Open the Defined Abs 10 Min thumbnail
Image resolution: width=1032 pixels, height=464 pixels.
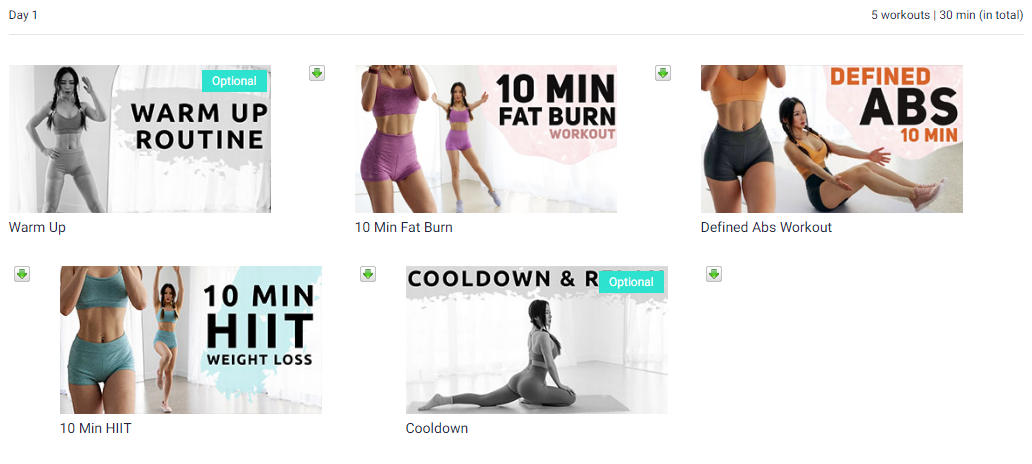click(832, 139)
